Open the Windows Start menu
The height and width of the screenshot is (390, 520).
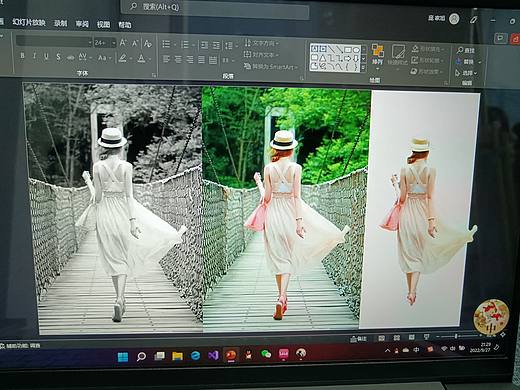coord(123,357)
